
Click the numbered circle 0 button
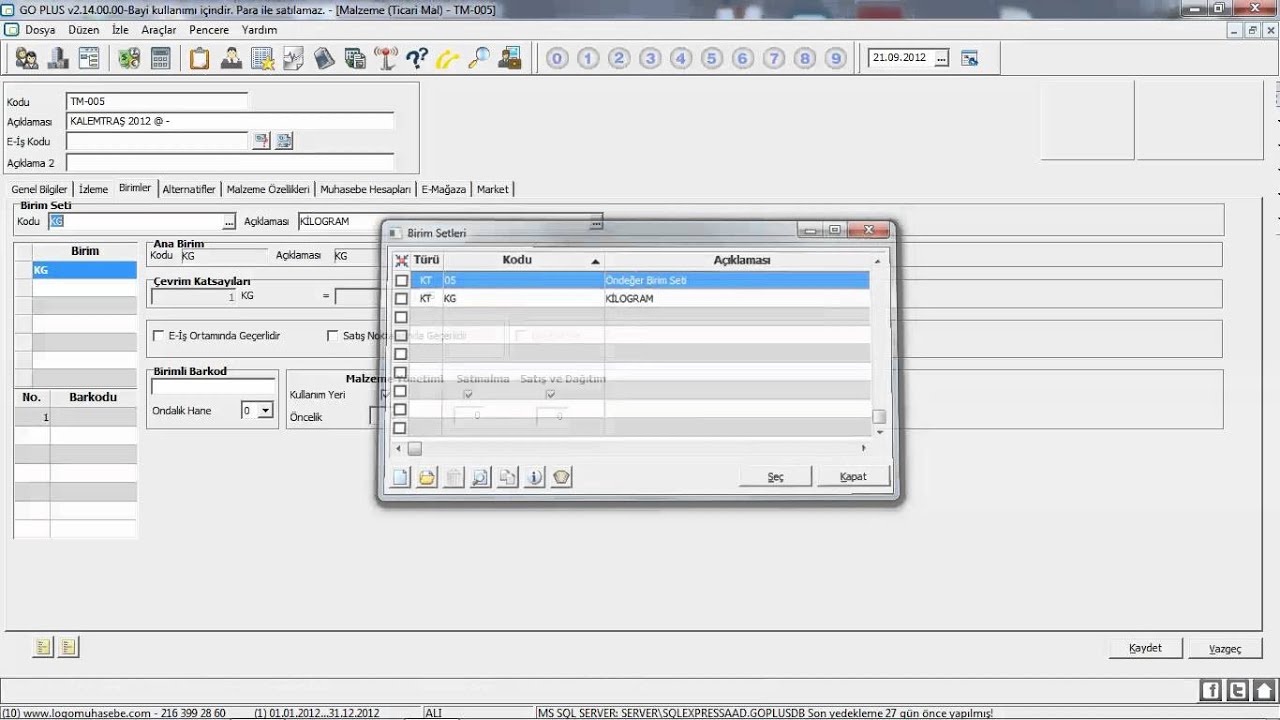557,58
